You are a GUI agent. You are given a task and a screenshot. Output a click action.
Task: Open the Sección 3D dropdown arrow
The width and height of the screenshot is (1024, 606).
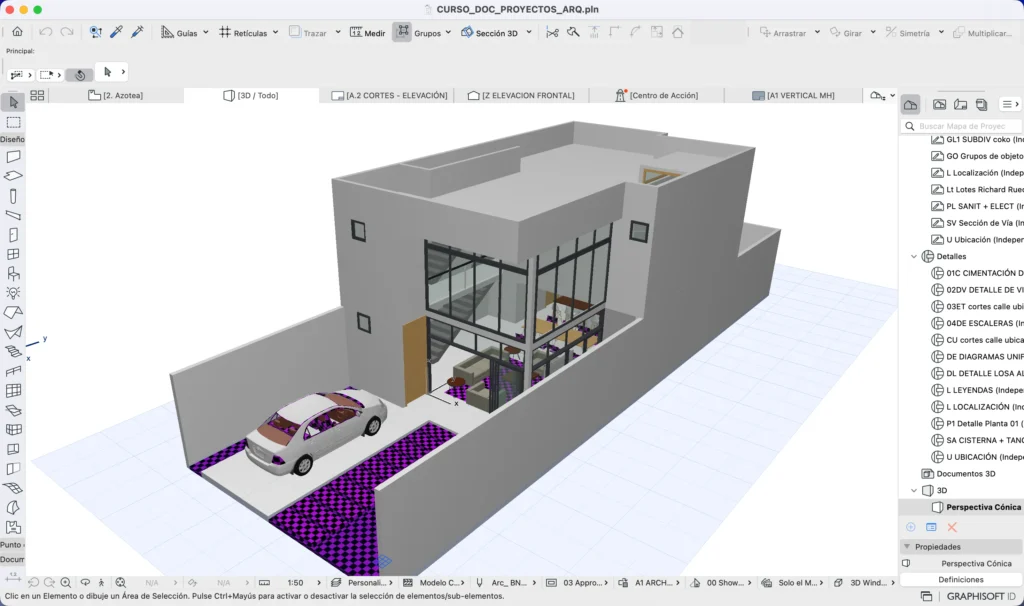[x=529, y=32]
